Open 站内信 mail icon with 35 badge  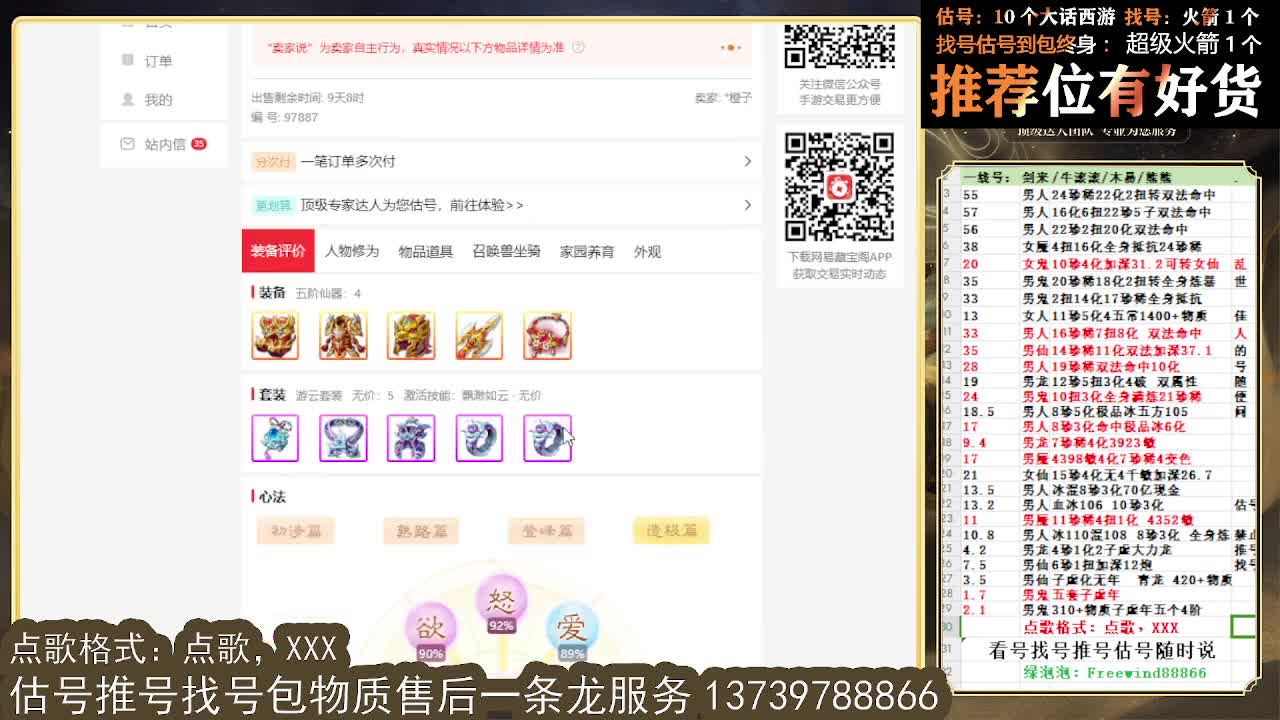[x=126, y=144]
